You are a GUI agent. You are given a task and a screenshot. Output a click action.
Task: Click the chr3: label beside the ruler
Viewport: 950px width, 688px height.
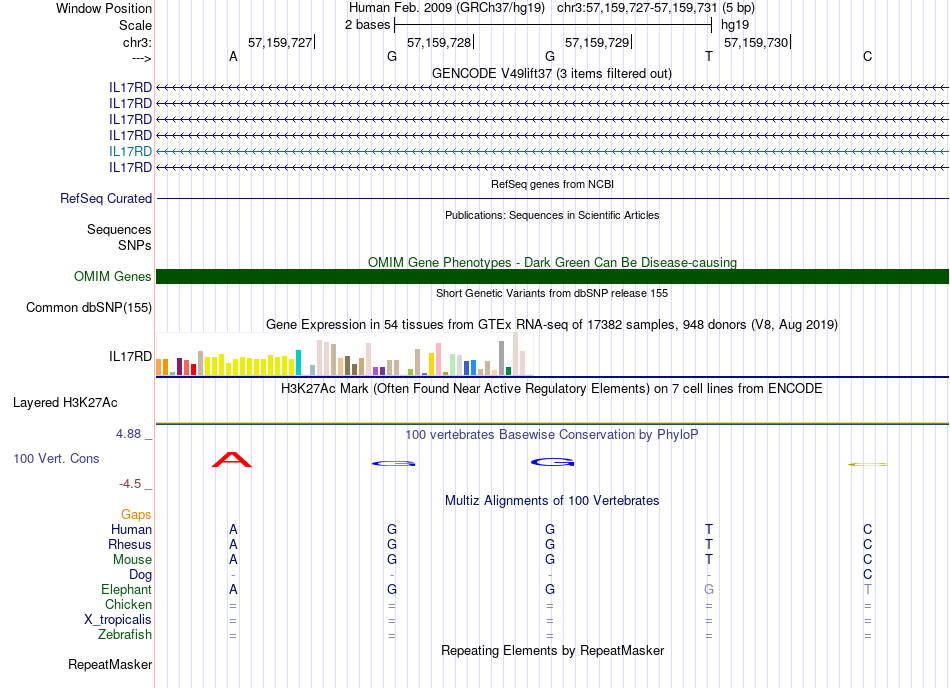[137, 42]
